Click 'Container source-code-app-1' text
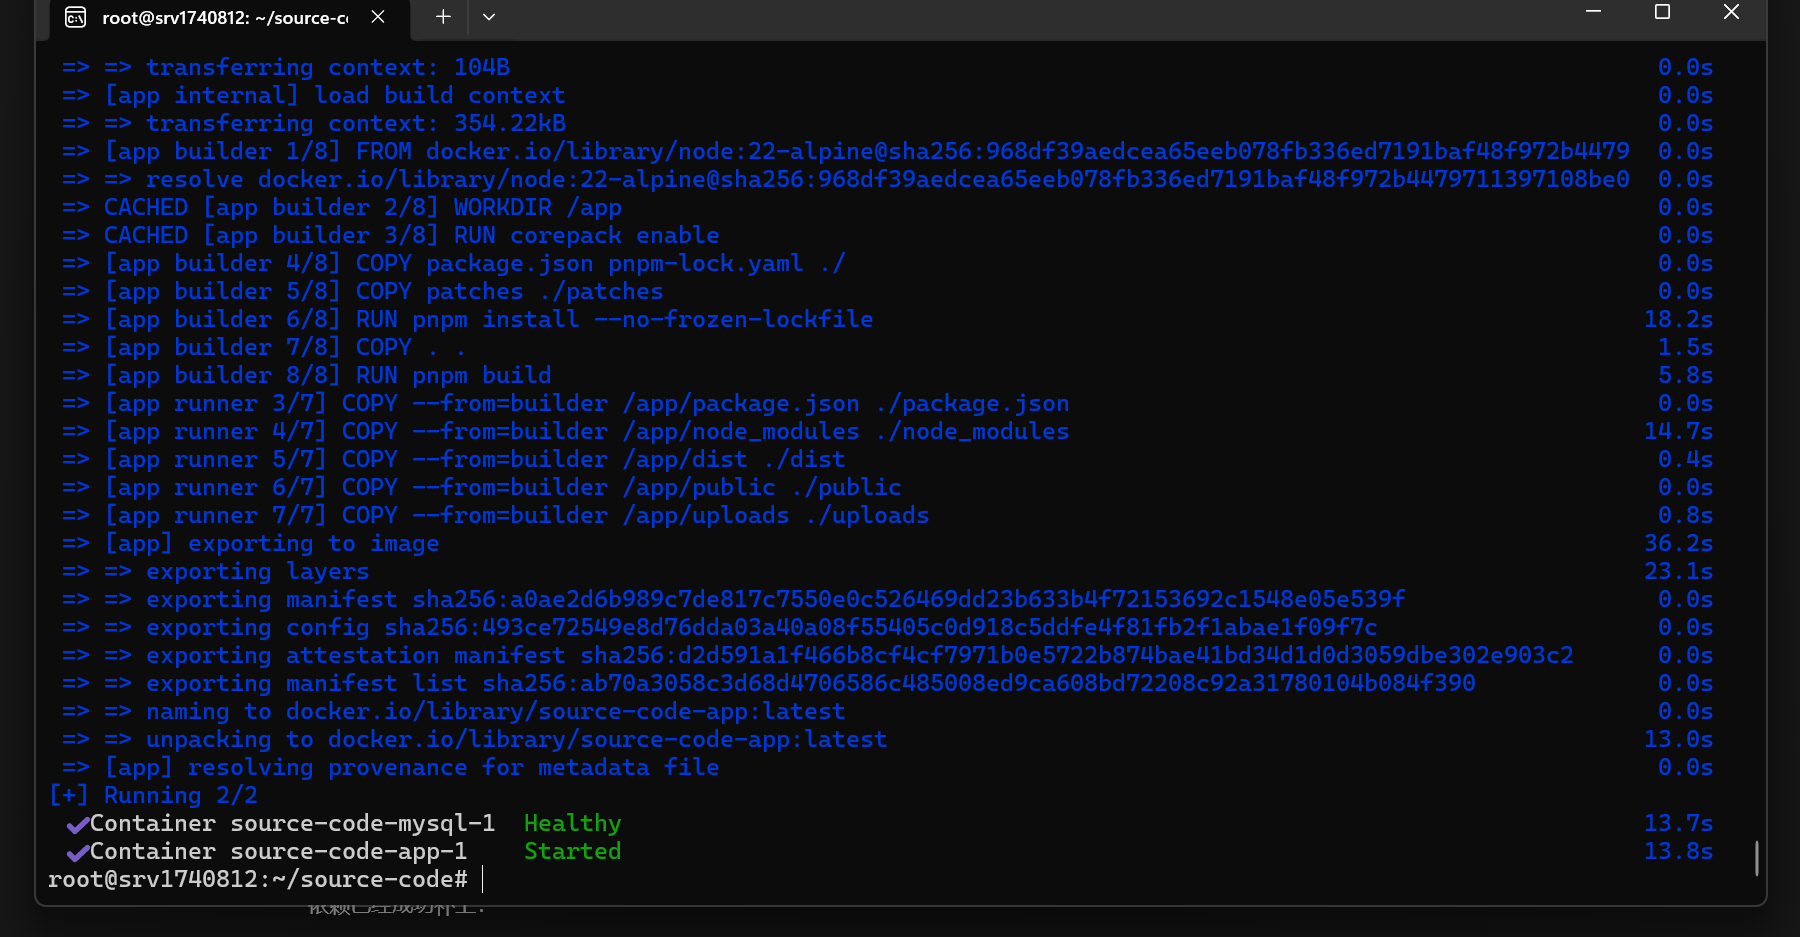 (278, 852)
